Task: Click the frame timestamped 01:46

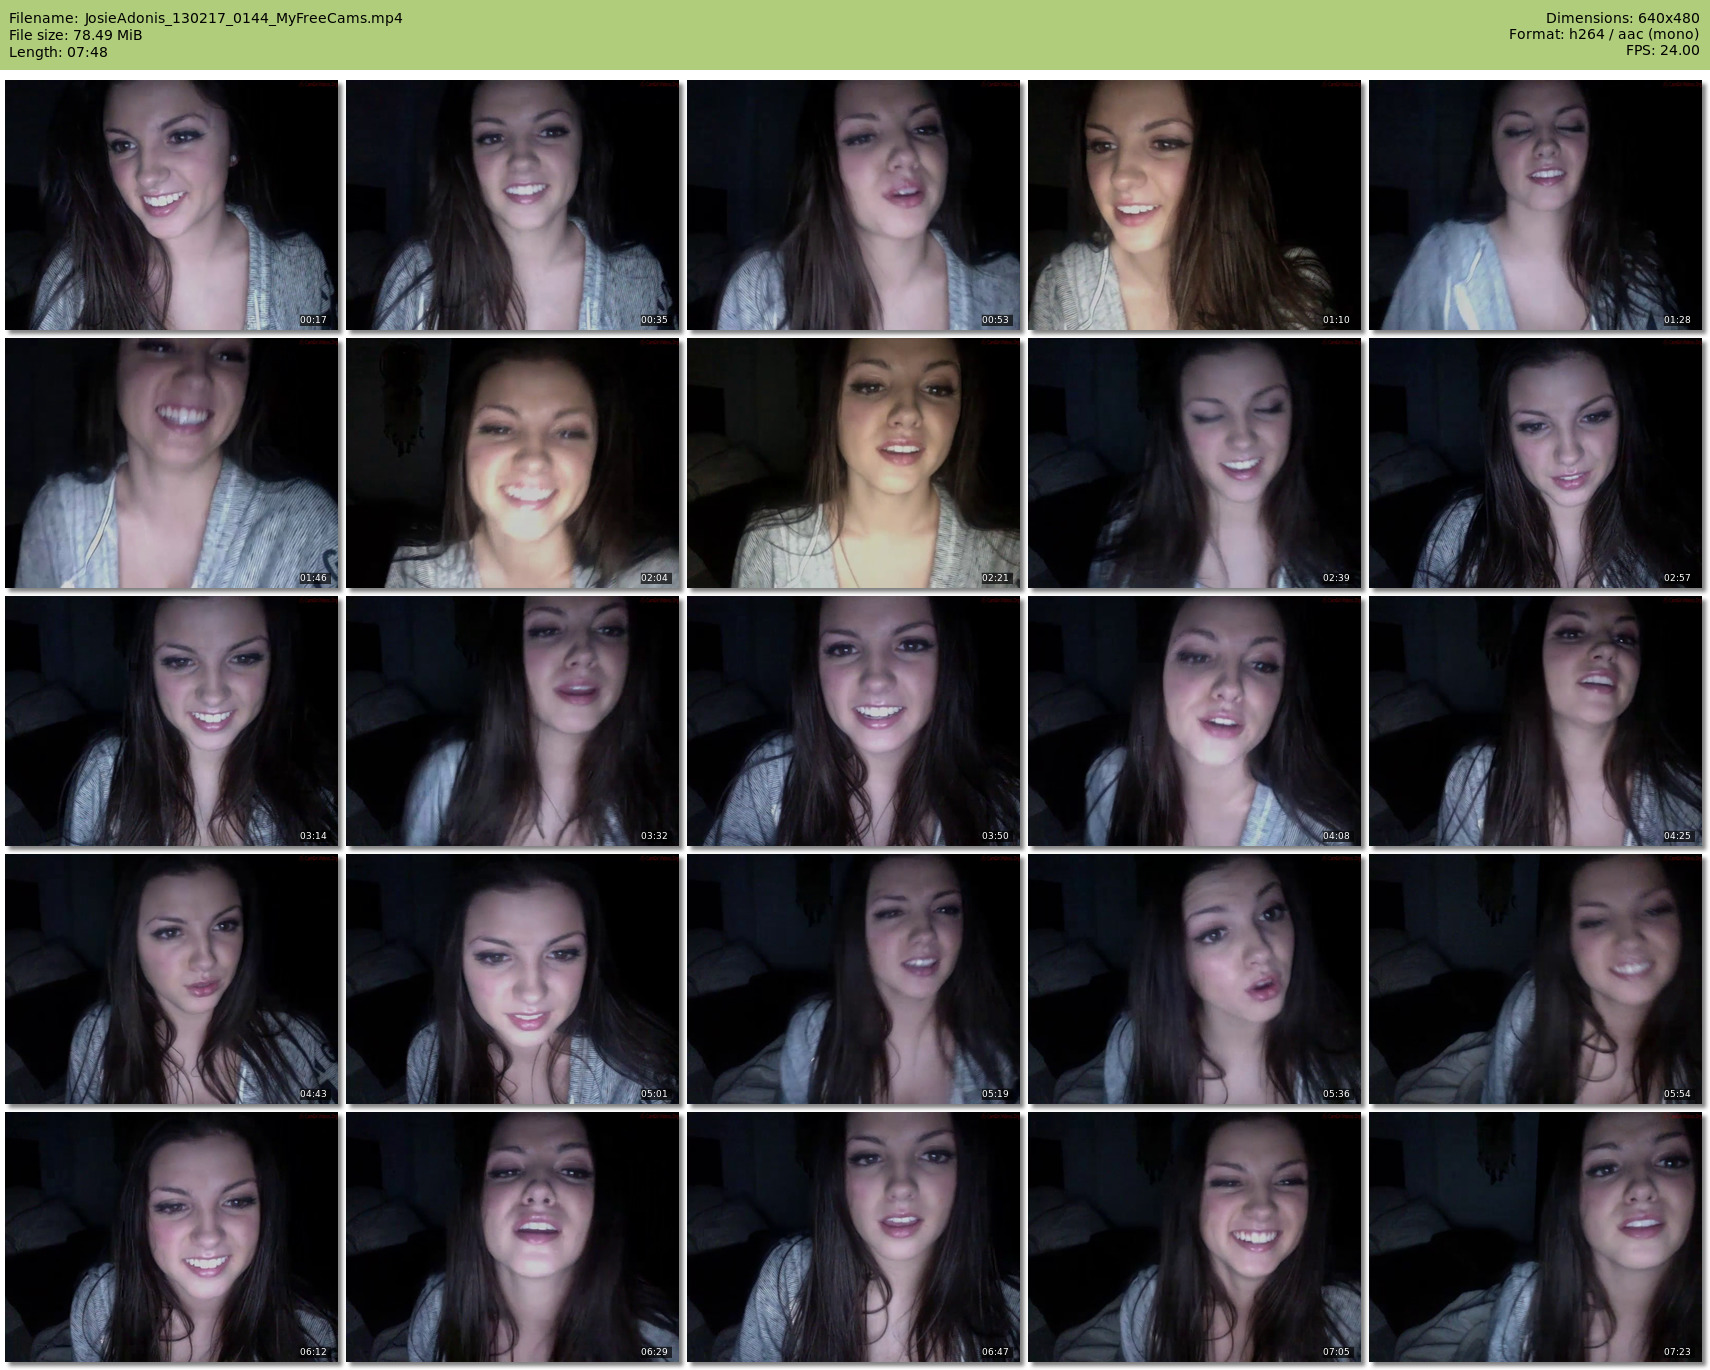Action: coord(171,463)
